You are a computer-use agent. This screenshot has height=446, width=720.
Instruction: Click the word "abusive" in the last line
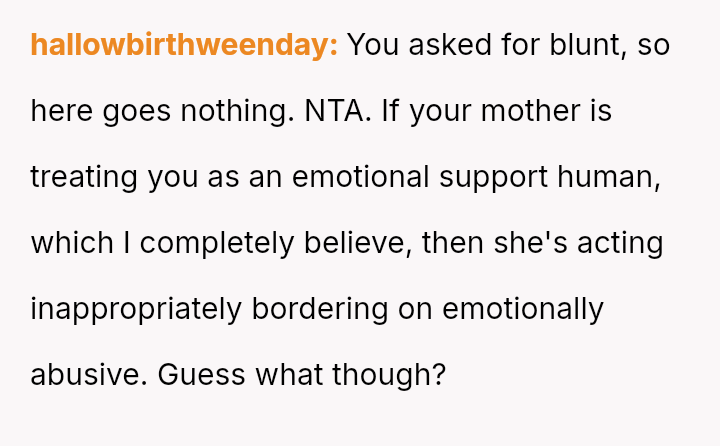coord(89,375)
